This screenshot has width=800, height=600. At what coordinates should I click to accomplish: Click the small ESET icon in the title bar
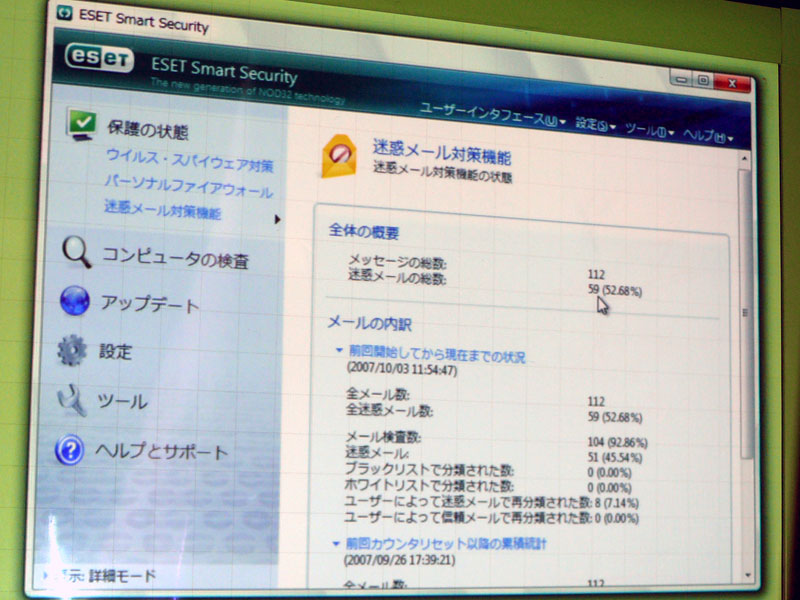pyautogui.click(x=64, y=12)
